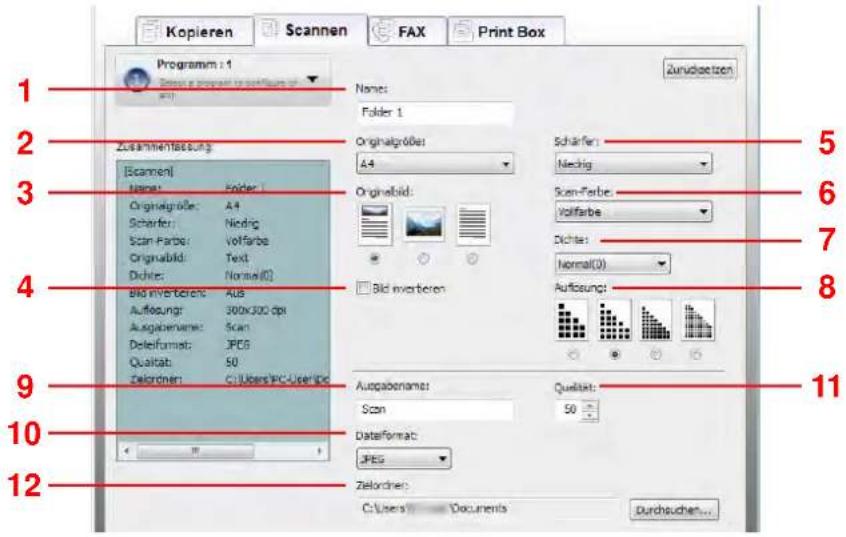
Task: Open the Dateiformat JPEG dropdown
Action: [x=404, y=459]
